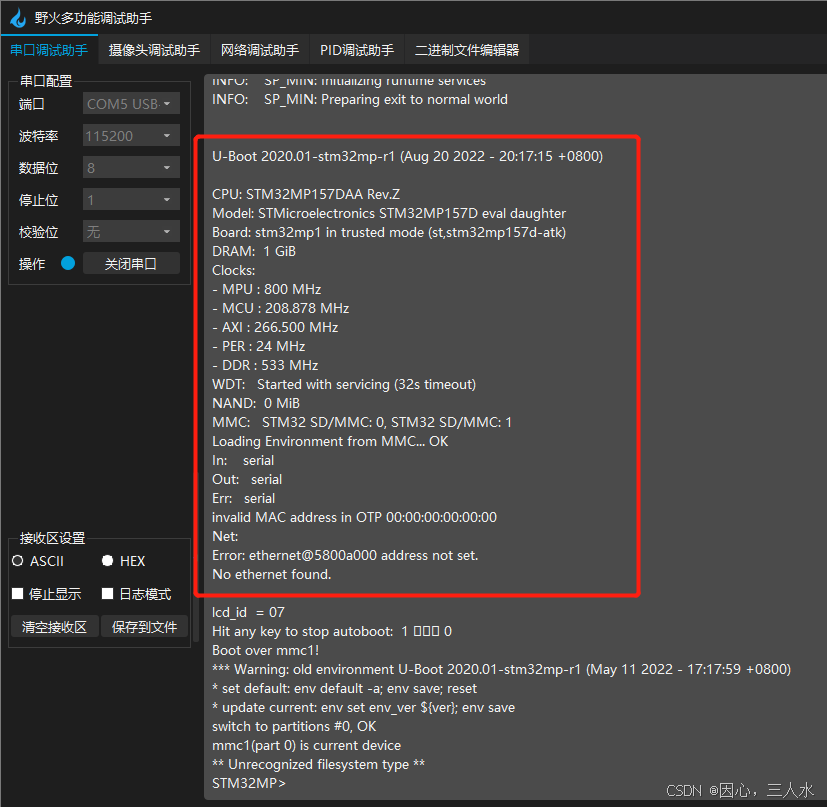This screenshot has height=807, width=827.
Task: Click the 清空接收区 button
Action: (x=54, y=627)
